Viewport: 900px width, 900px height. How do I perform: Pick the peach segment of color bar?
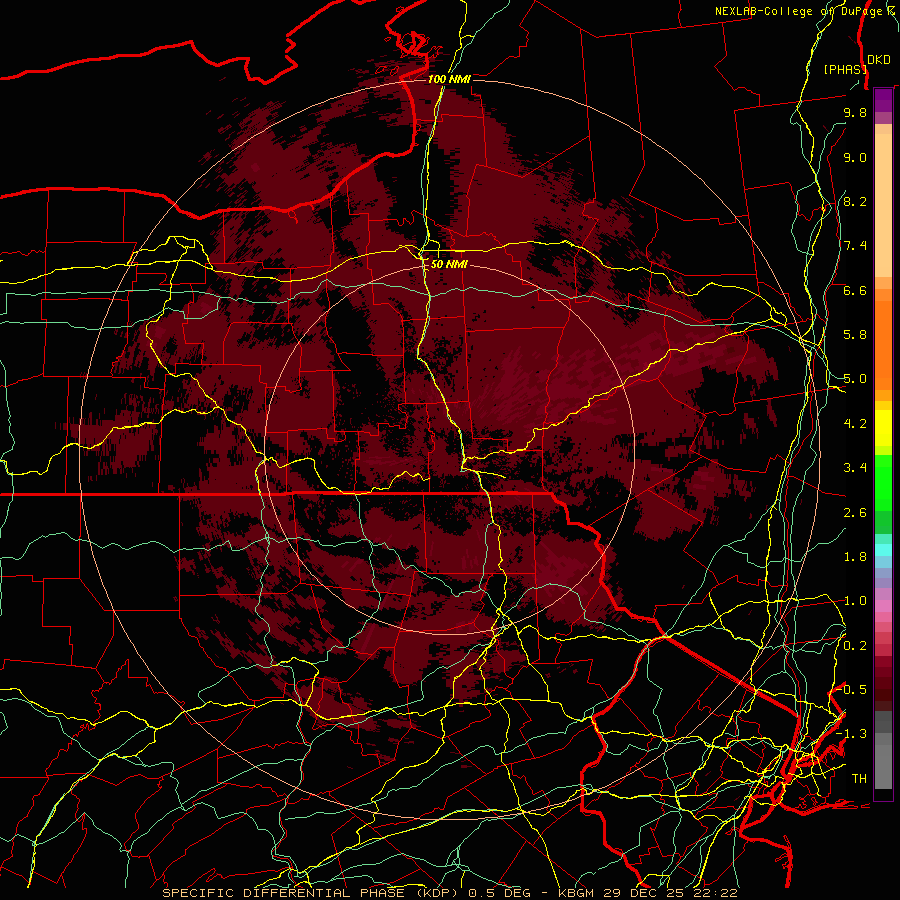883,205
